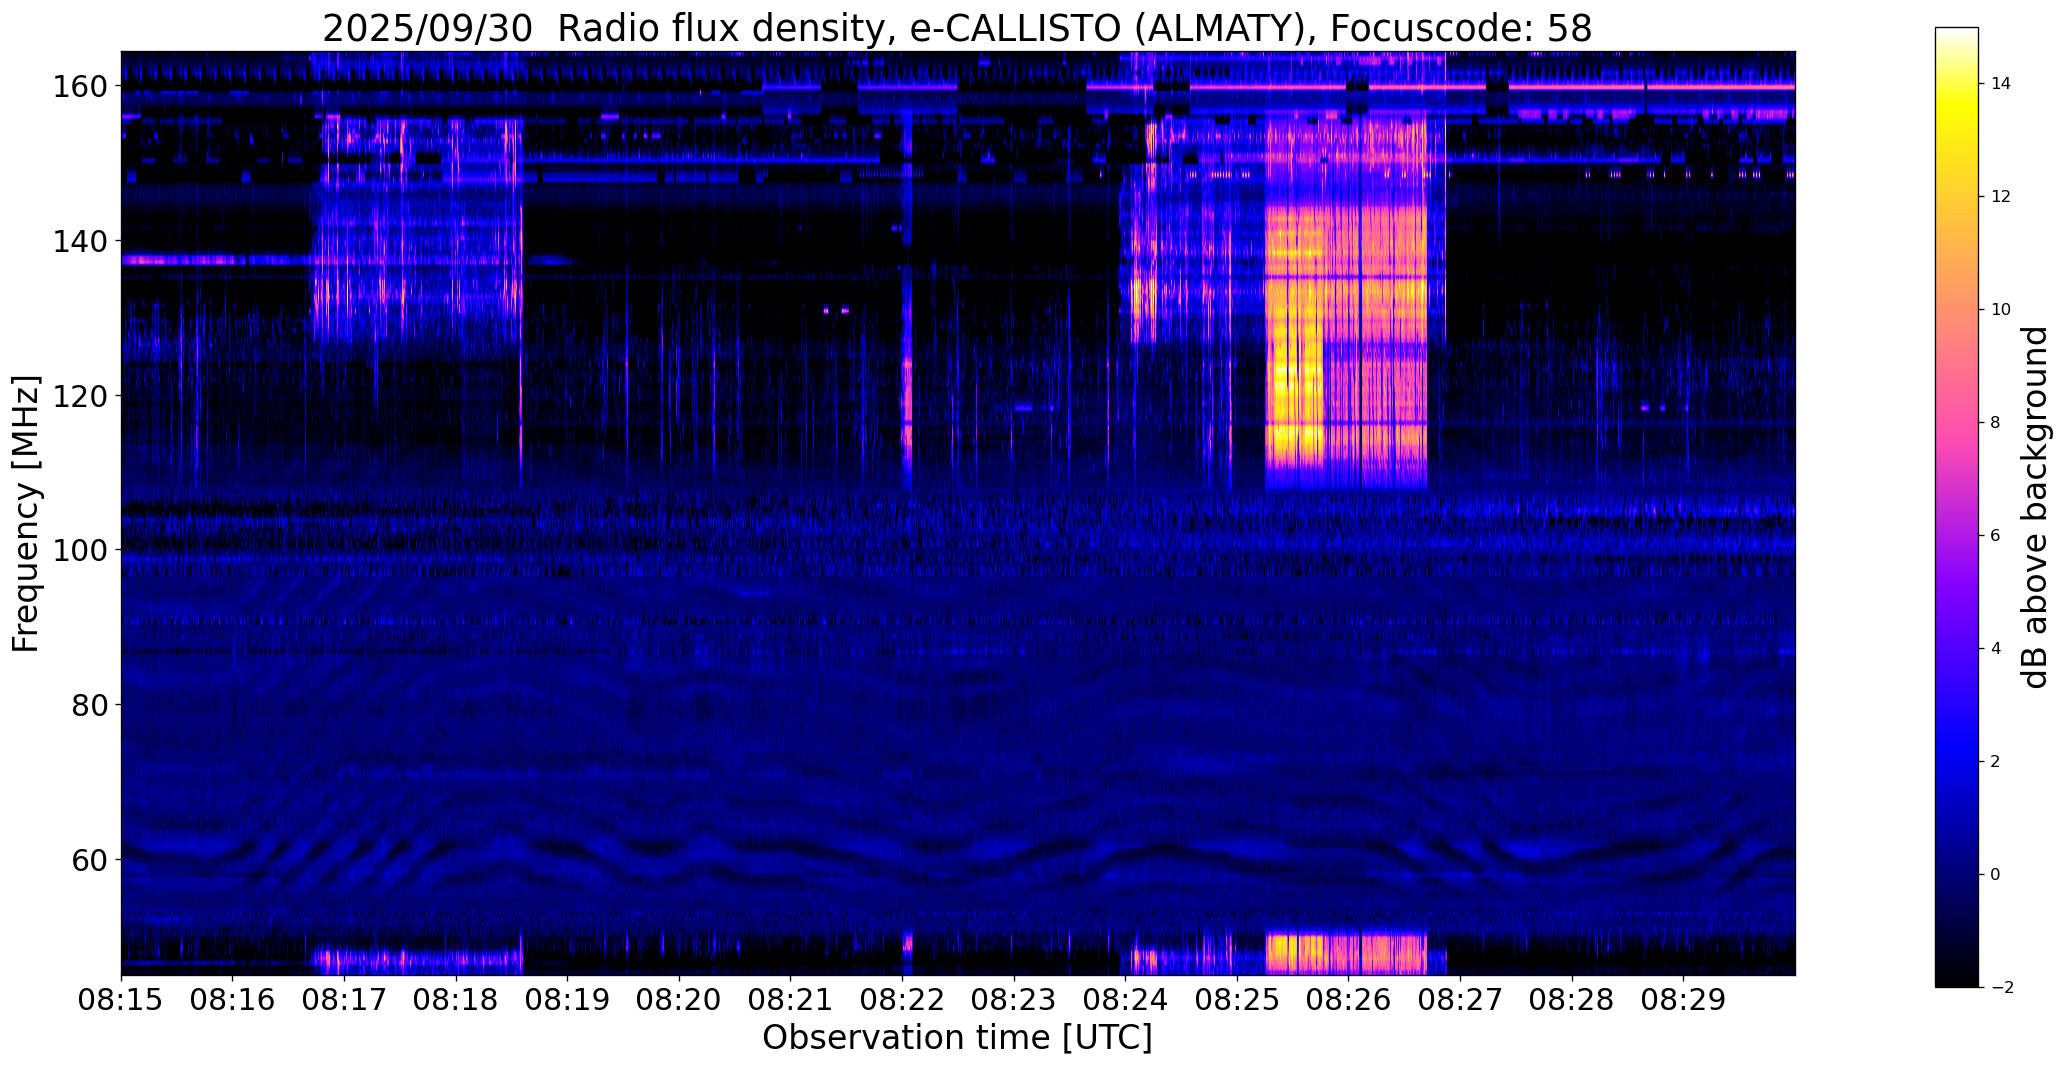Click the 60 MHz frequency tick label

pos(91,859)
